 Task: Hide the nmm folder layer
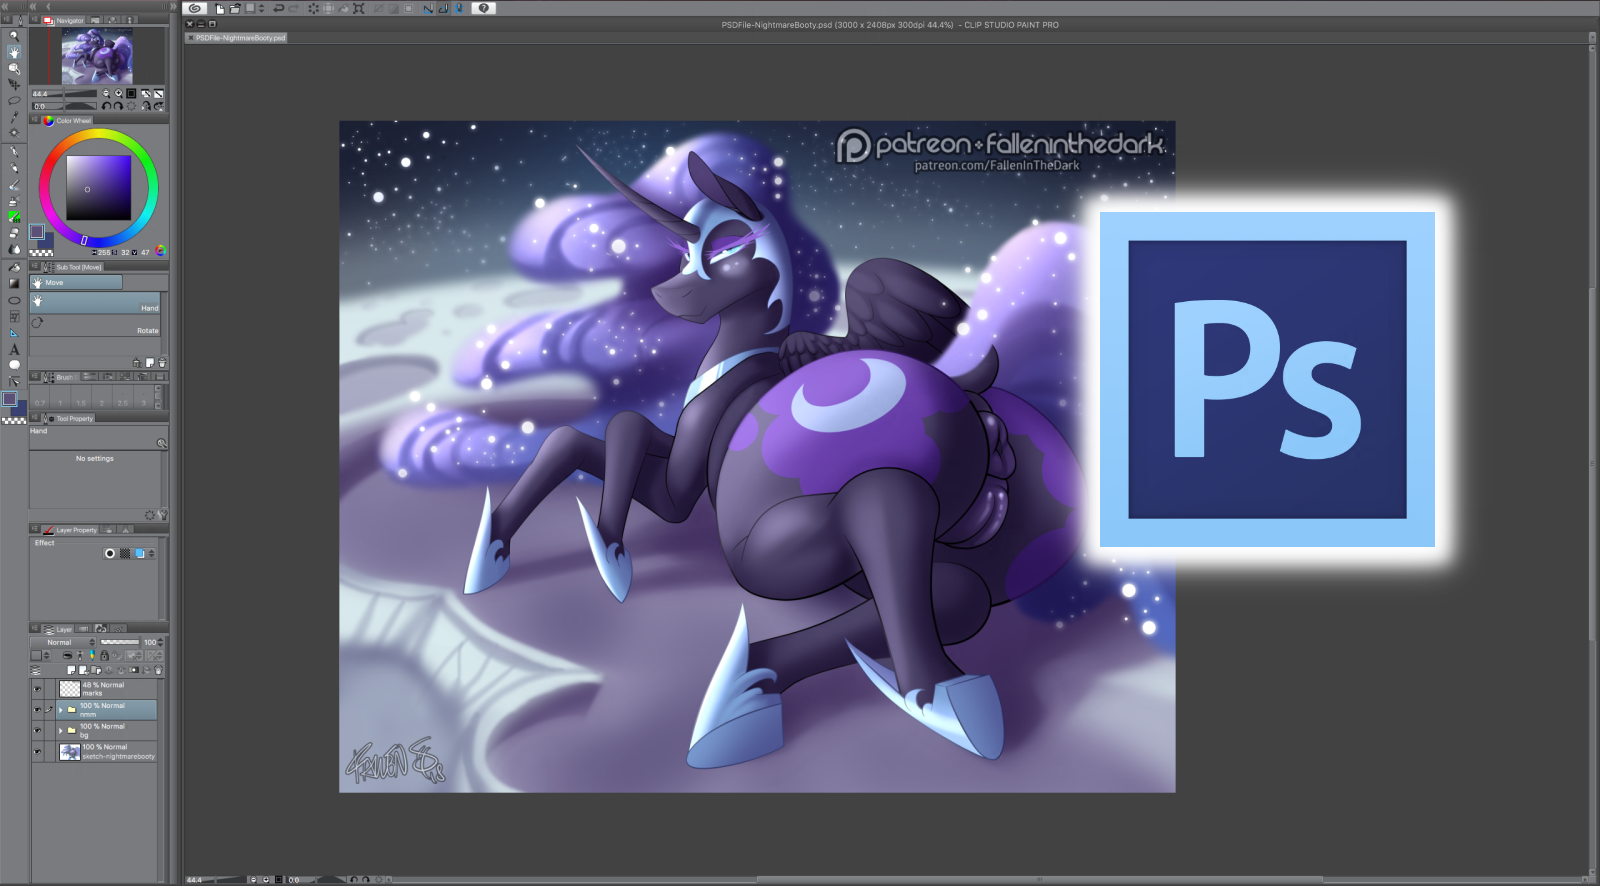[x=38, y=709]
